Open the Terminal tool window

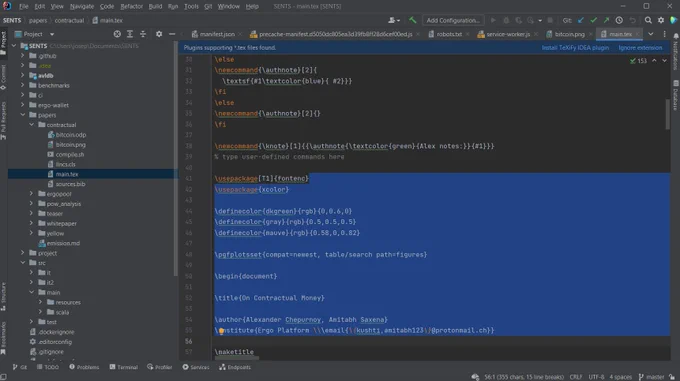tap(124, 367)
